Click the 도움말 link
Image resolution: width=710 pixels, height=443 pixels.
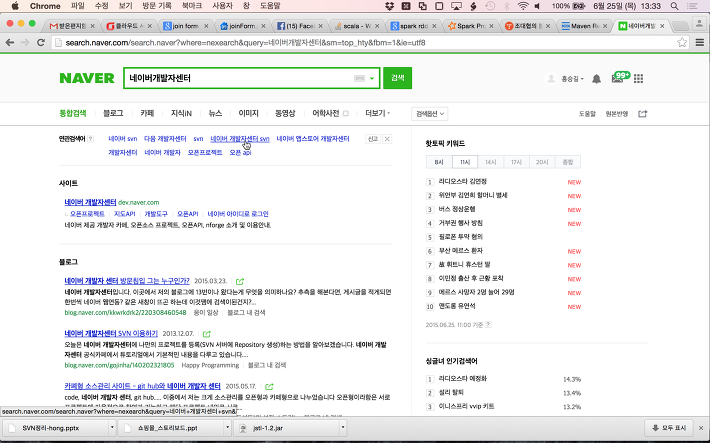[x=587, y=114]
